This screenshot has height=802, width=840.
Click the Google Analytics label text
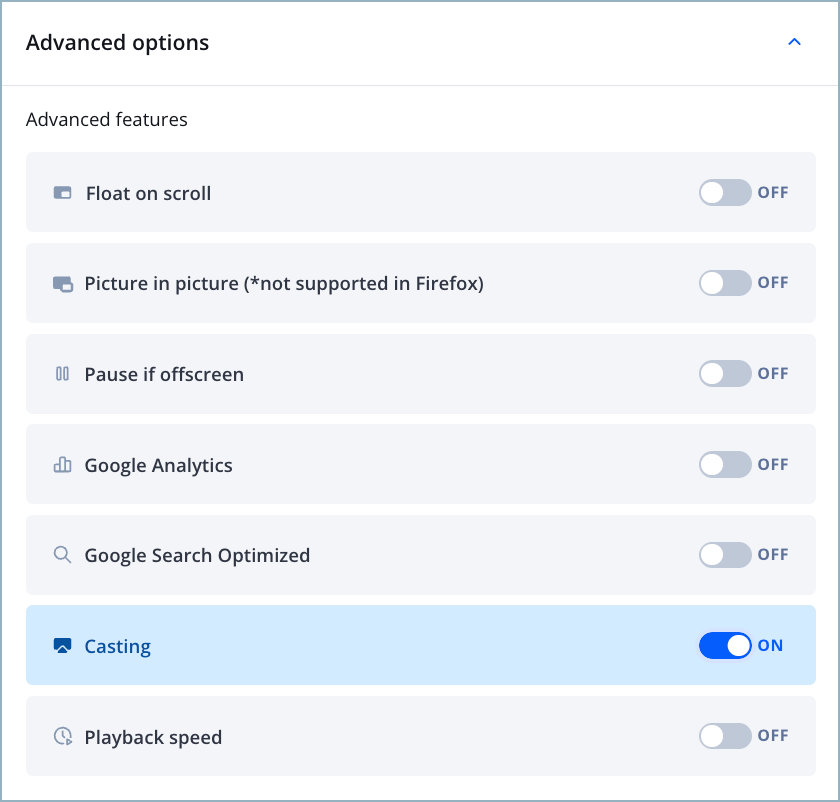pos(158,465)
